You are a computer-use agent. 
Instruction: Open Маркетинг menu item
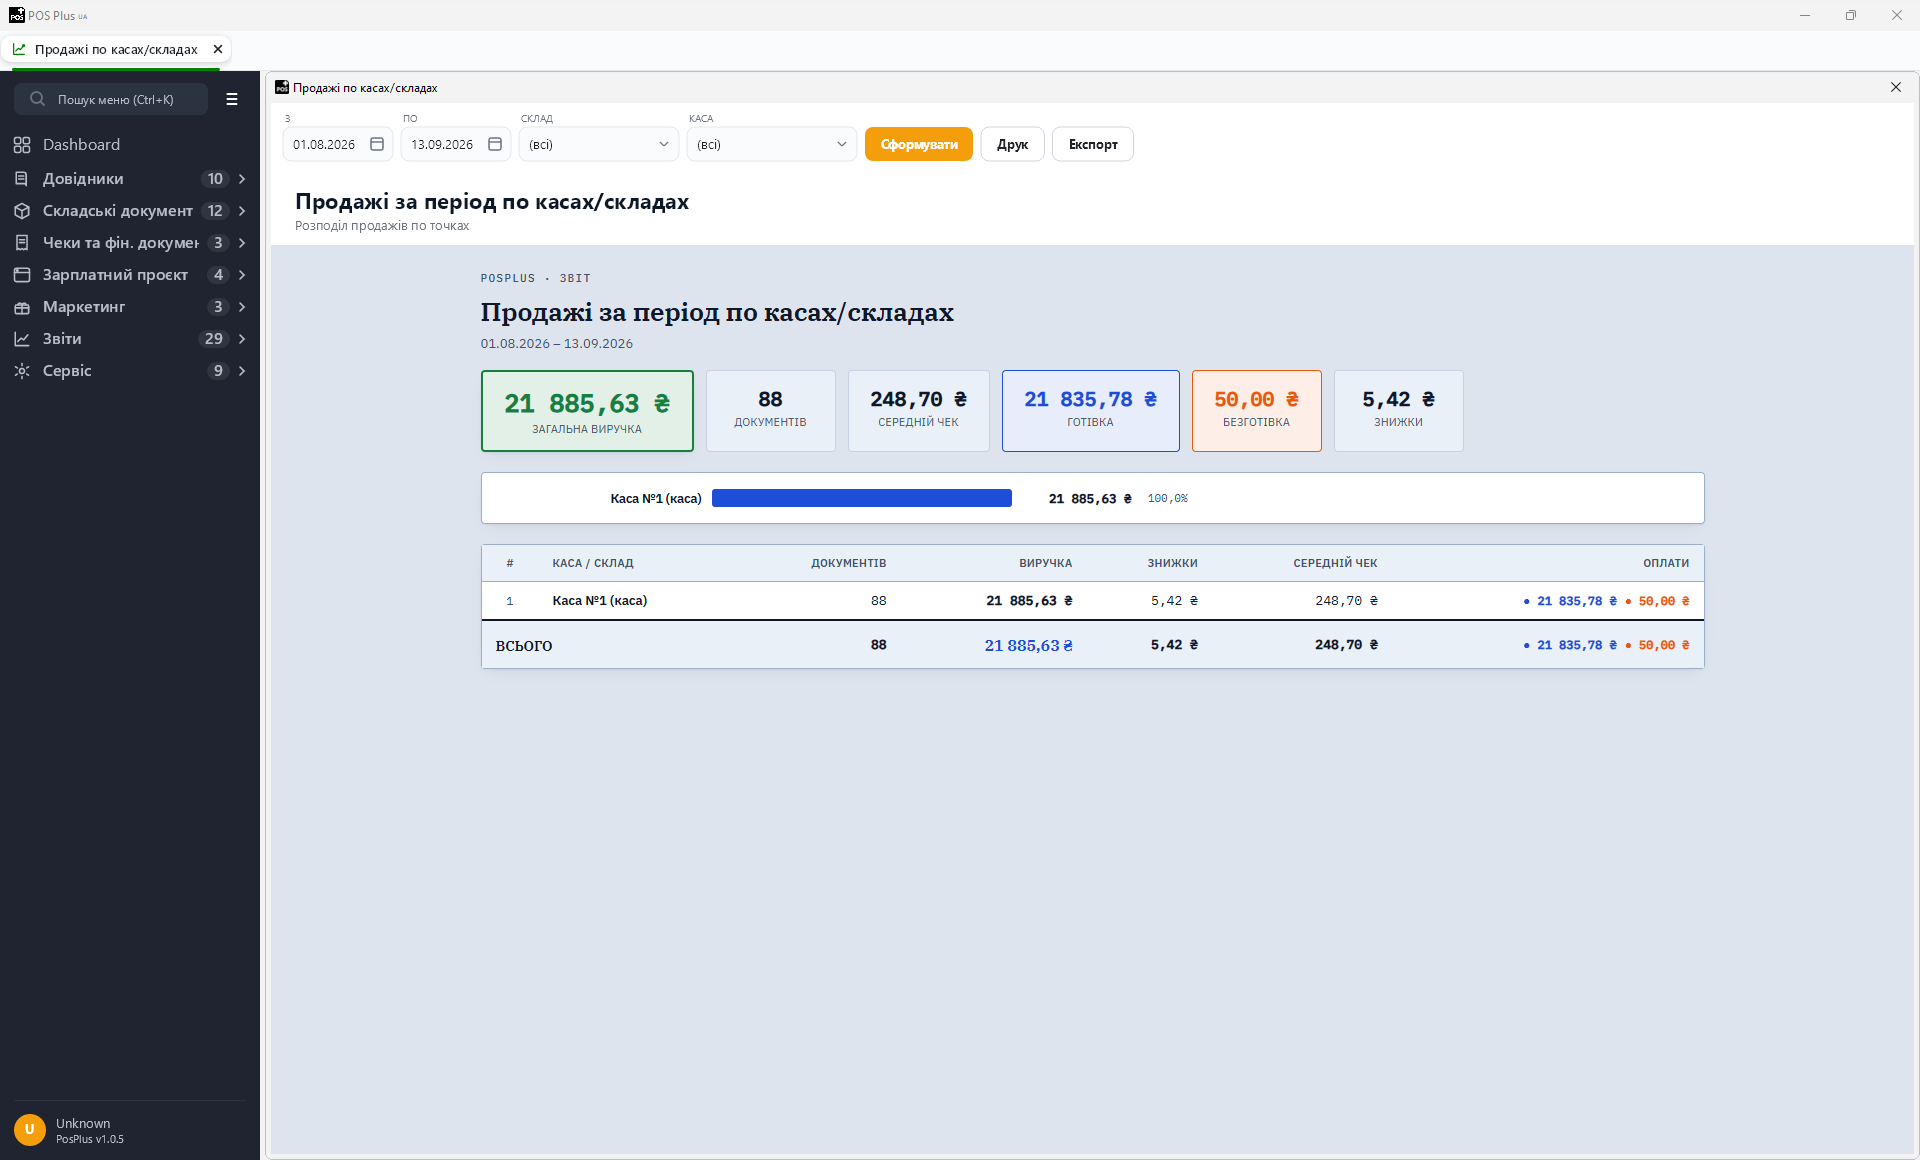(x=130, y=307)
